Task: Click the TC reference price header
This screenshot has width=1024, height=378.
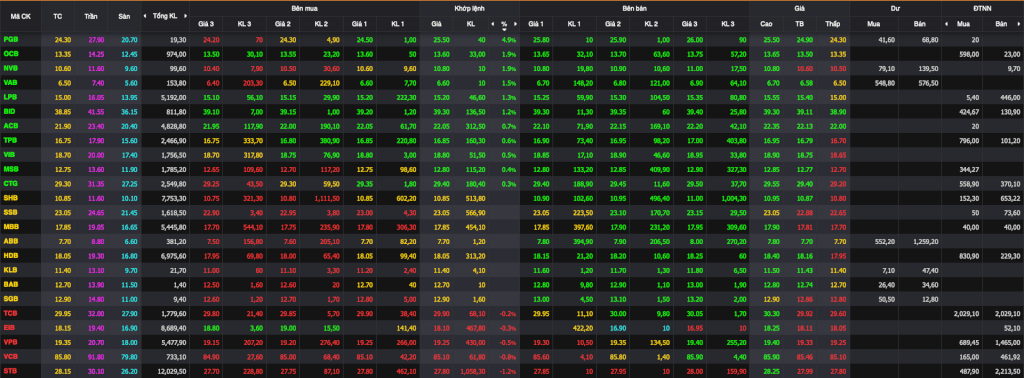Action: click(57, 16)
